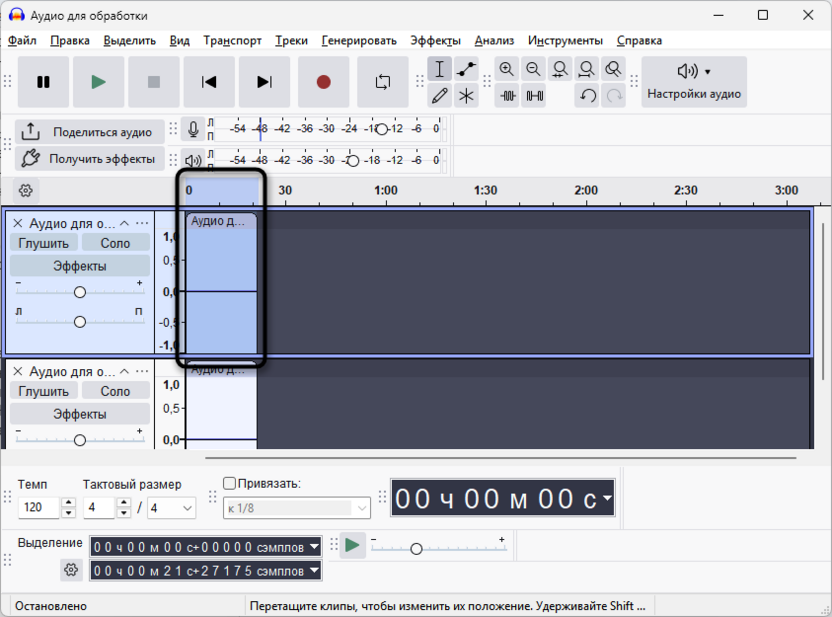
Task: Select the Envelope tool
Action: [x=466, y=69]
